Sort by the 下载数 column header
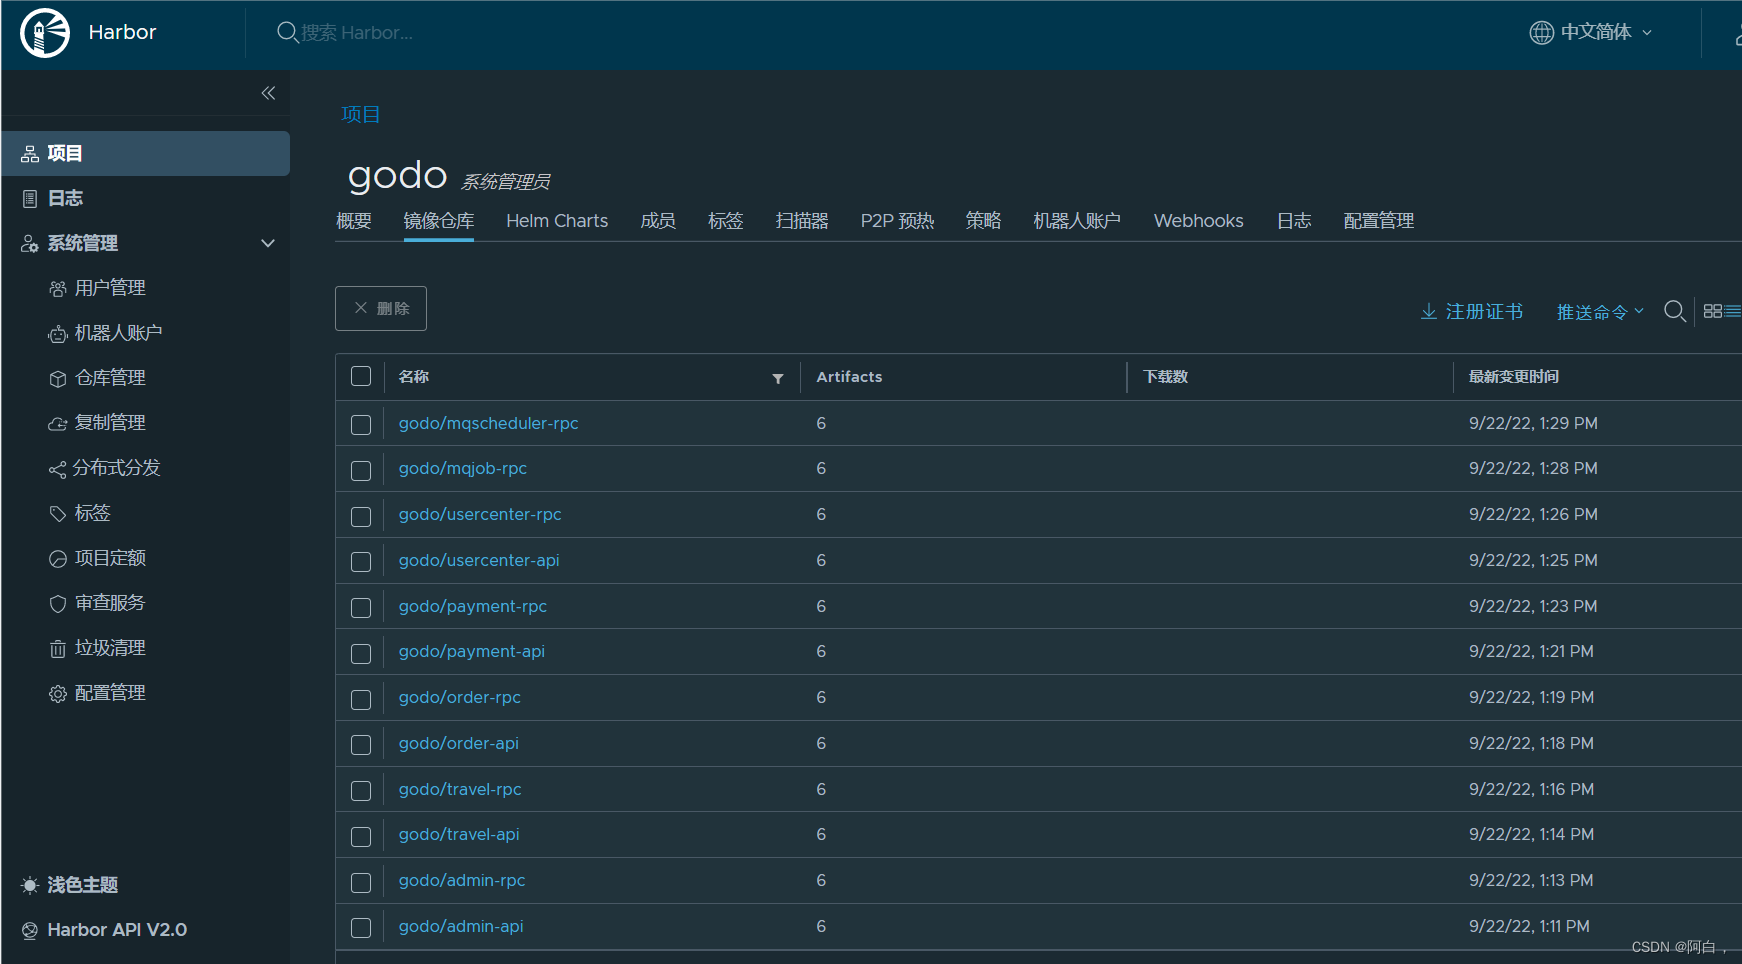The height and width of the screenshot is (964, 1742). pyautogui.click(x=1166, y=377)
